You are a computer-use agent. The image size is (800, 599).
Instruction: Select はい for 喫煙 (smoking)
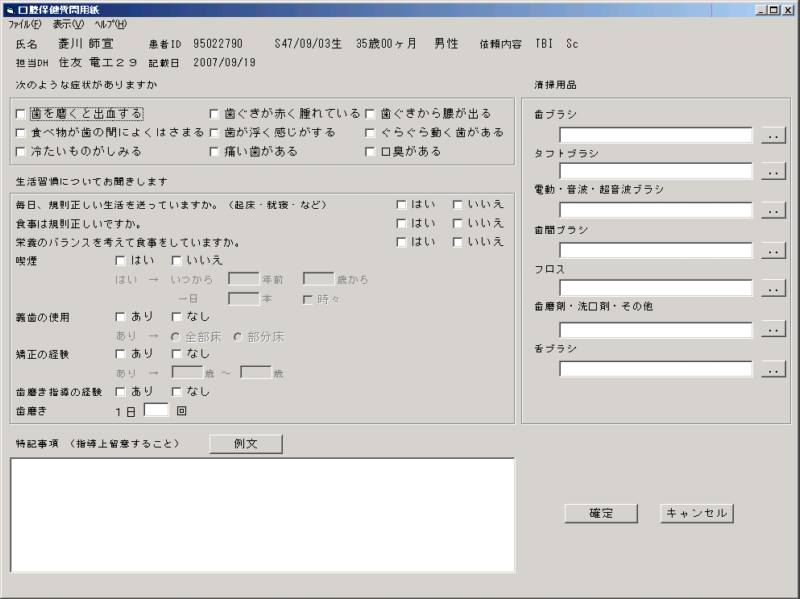pos(121,260)
